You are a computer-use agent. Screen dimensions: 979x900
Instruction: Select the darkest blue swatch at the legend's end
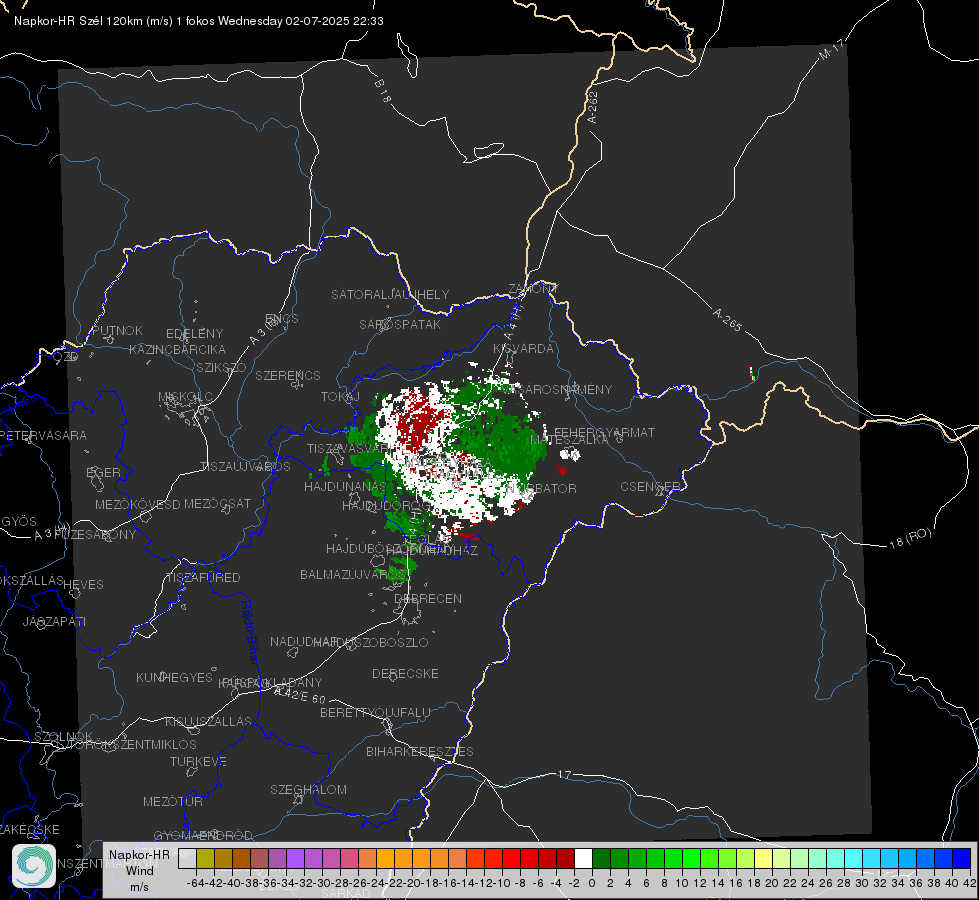[x=962, y=858]
